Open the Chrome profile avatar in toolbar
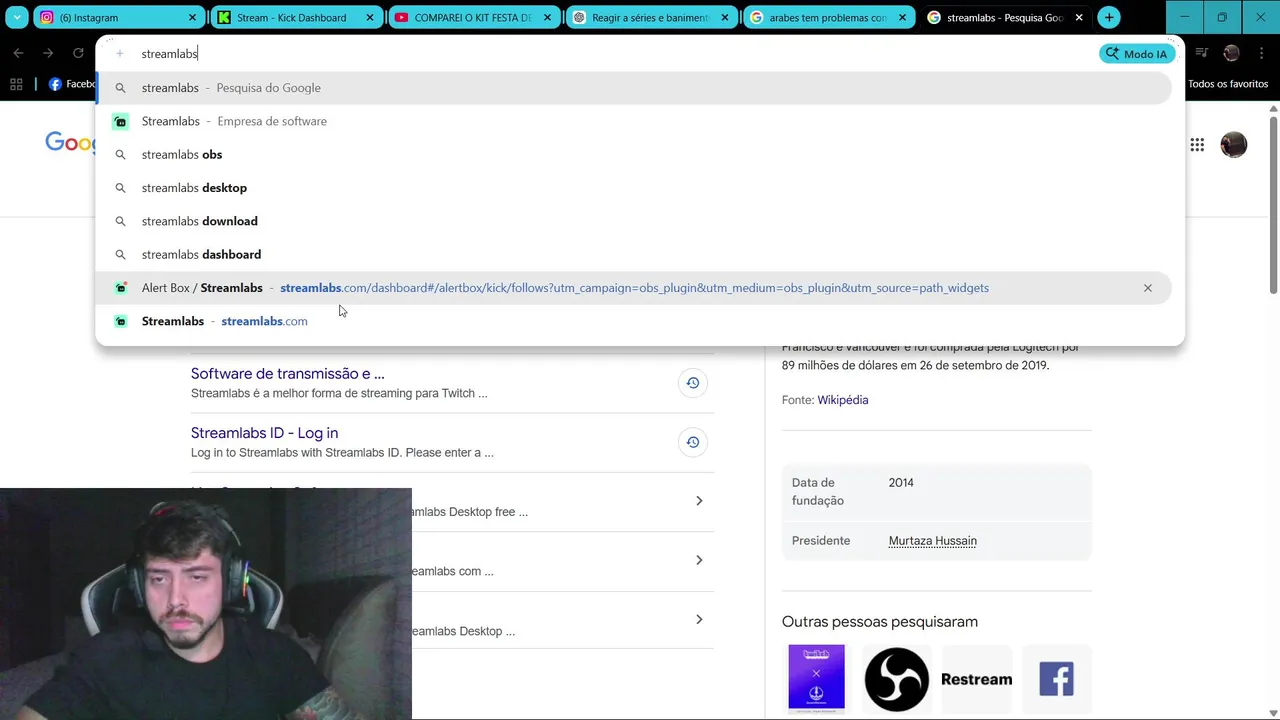 [x=1231, y=53]
